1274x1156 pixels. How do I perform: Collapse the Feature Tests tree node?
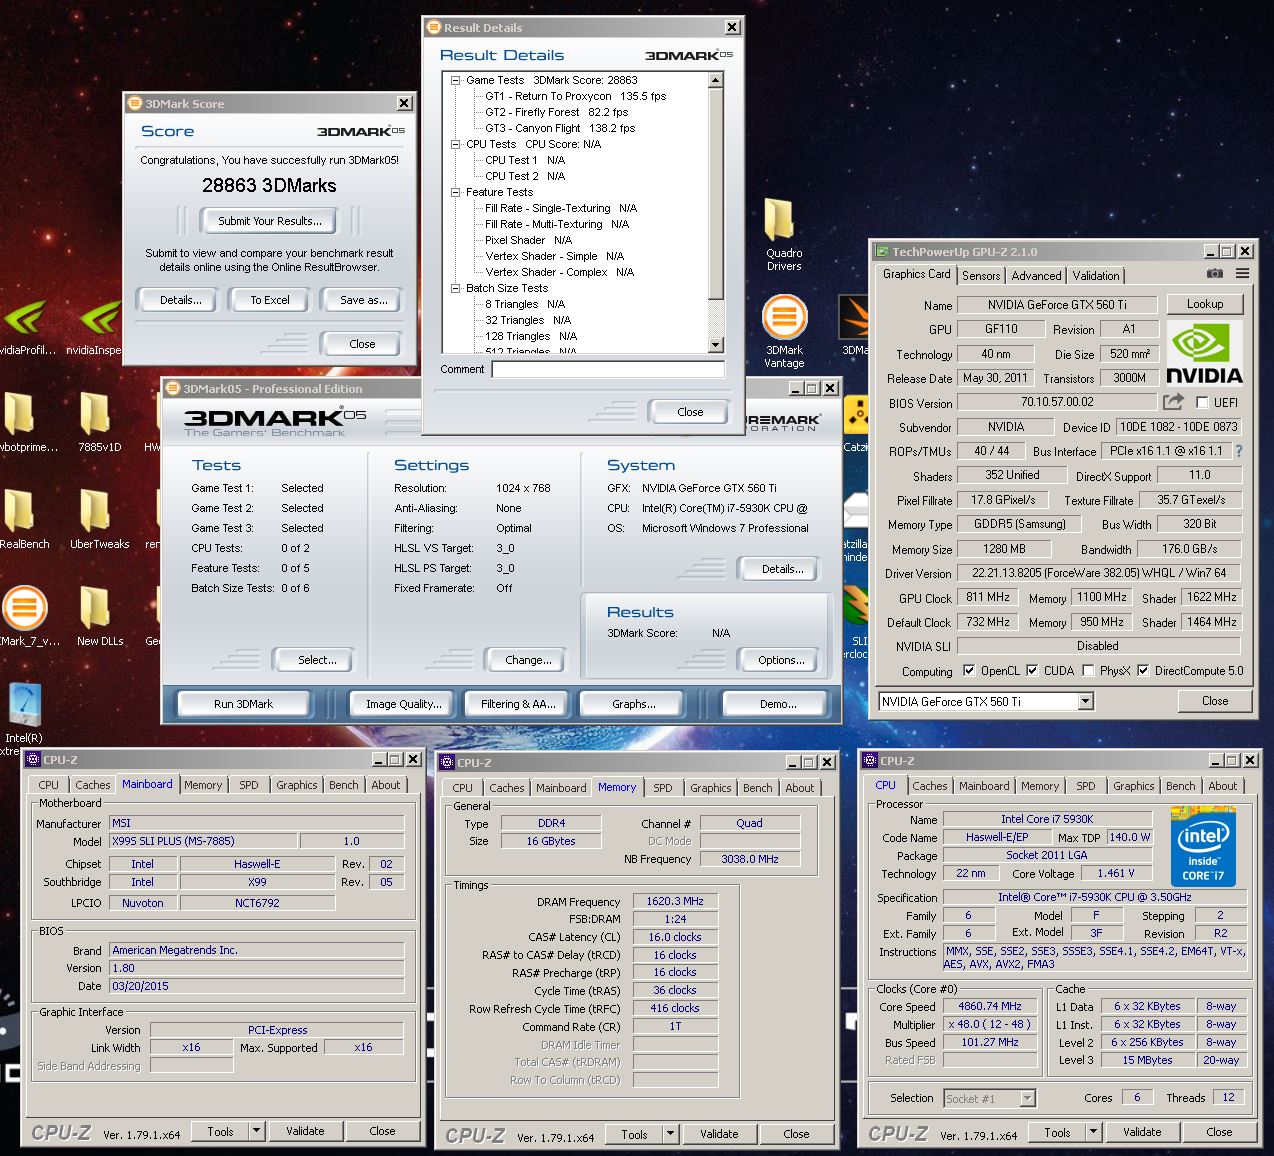[456, 192]
